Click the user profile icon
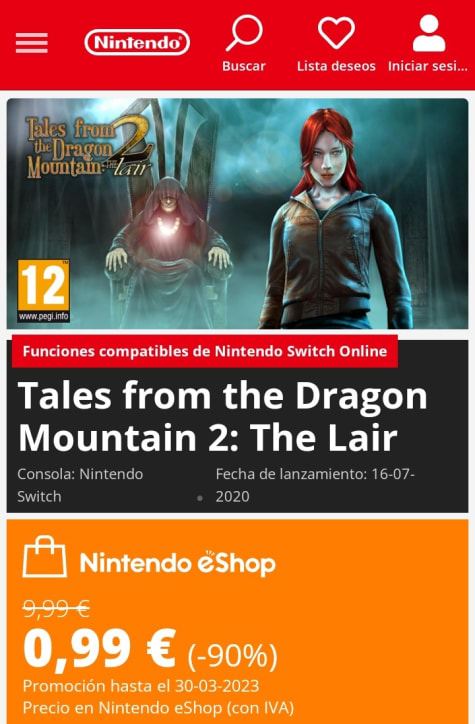Viewport: 475px width, 724px height. (x=428, y=32)
